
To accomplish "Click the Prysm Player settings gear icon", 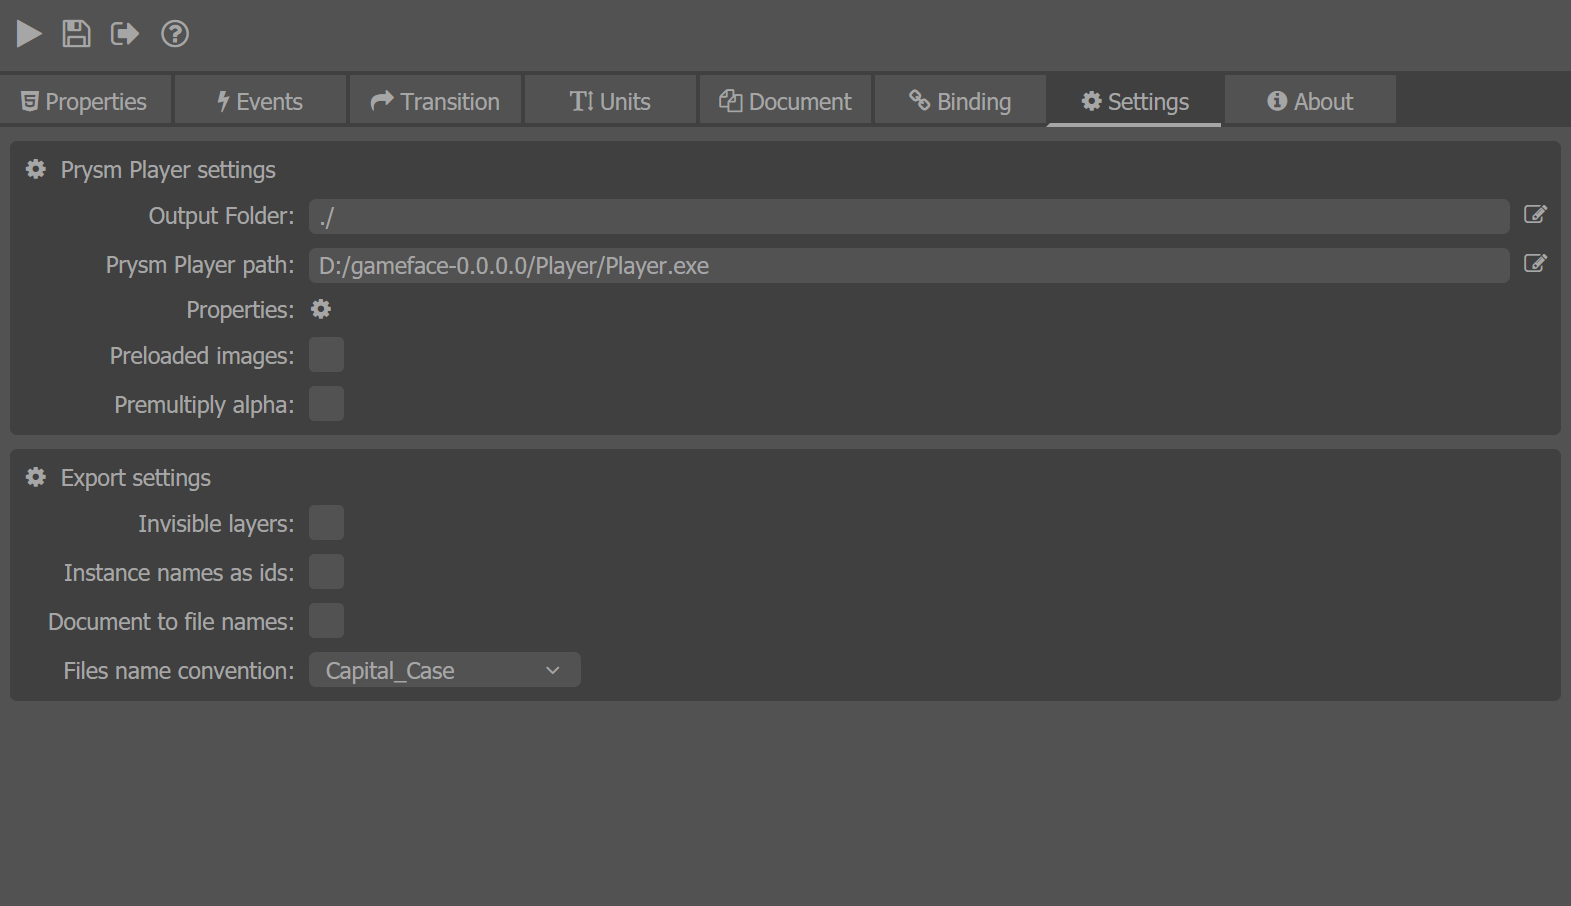I will coord(36,169).
